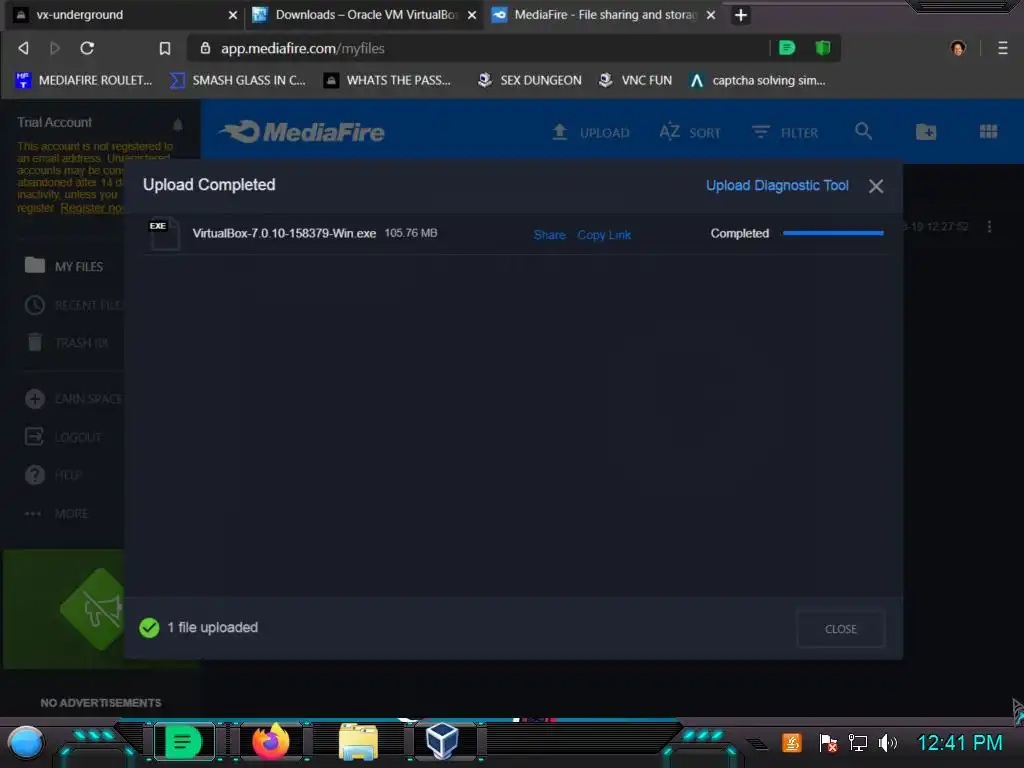1024x768 pixels.
Task: Open the WHATS THE PASS... bookmark
Action: pyautogui.click(x=387, y=80)
